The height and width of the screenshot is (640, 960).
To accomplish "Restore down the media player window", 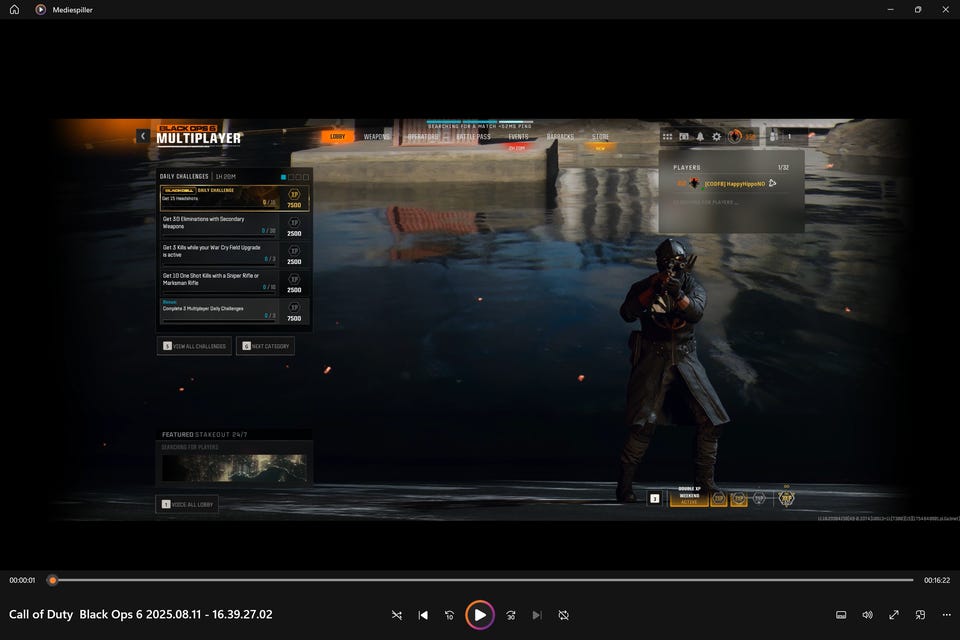I will pos(918,9).
